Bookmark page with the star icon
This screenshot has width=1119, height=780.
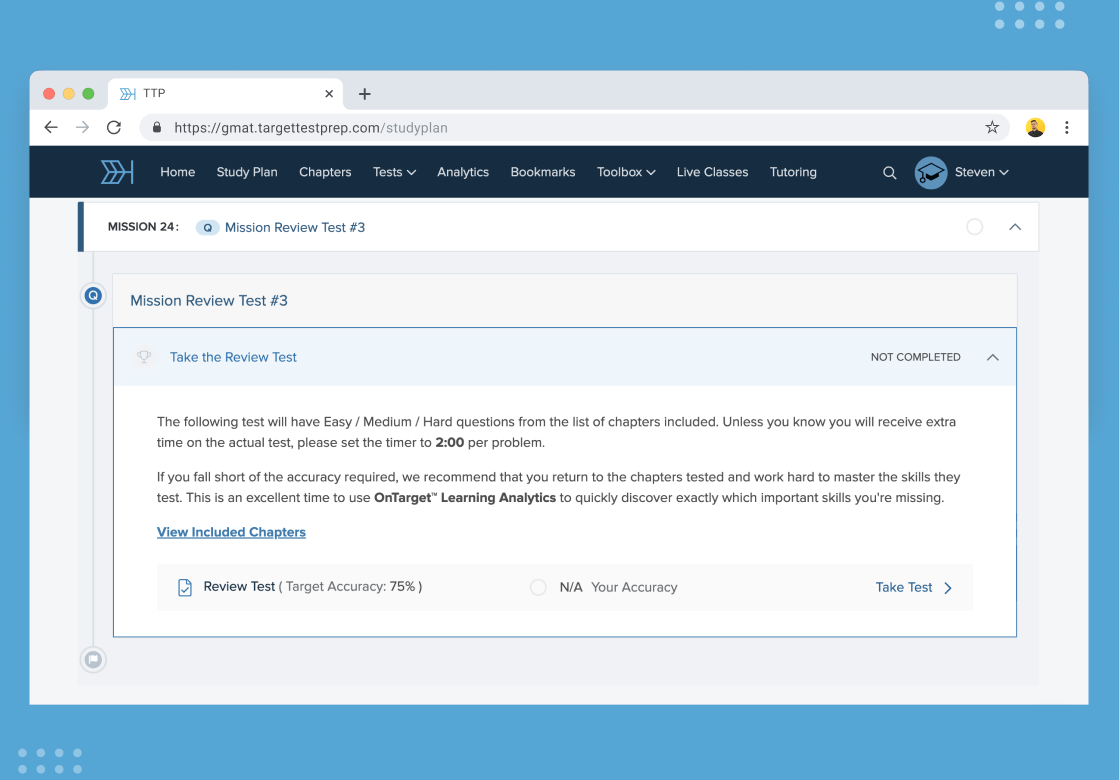click(992, 127)
